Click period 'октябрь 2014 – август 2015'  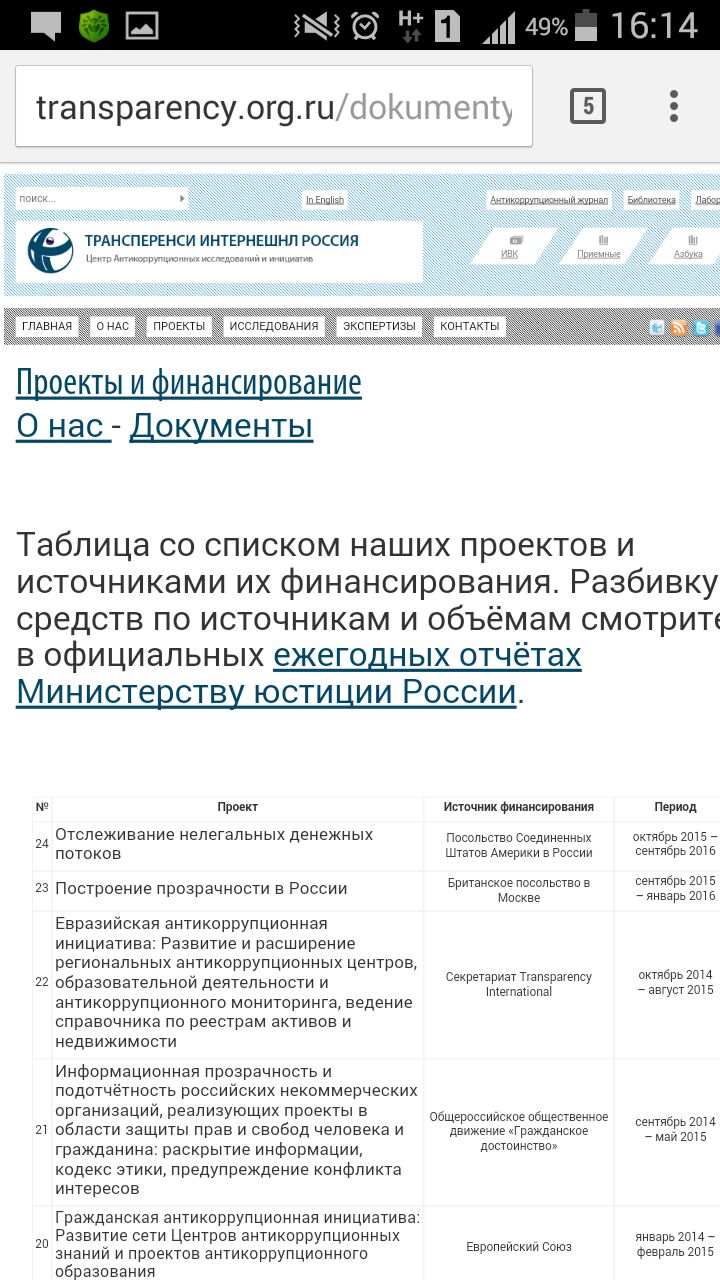[676, 982]
